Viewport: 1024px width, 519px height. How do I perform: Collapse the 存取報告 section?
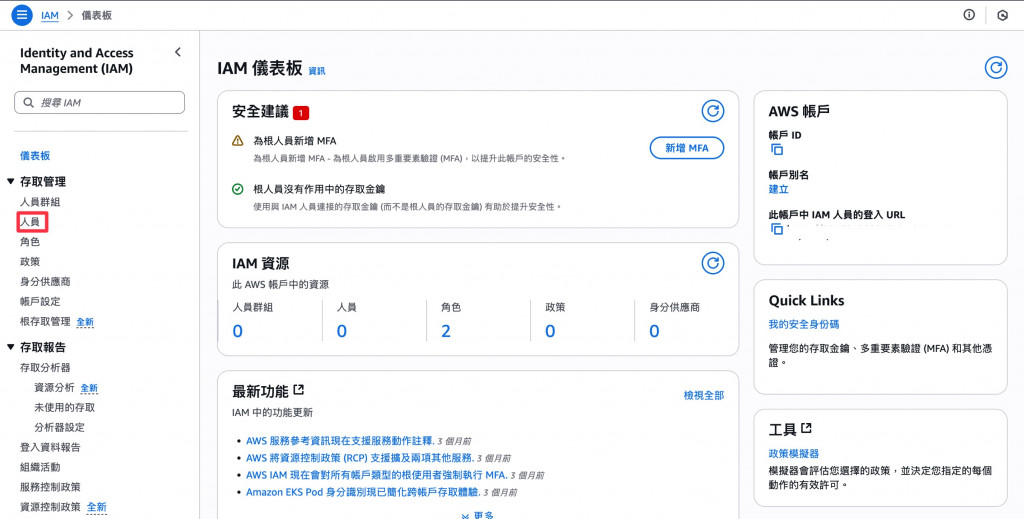[x=10, y=347]
